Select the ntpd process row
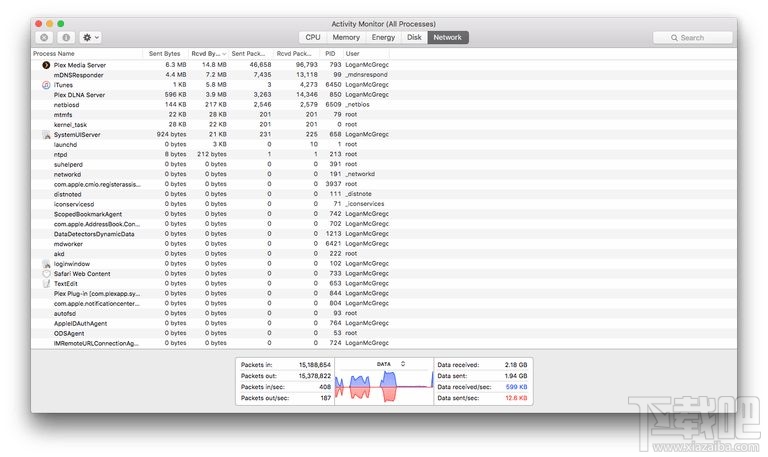 (x=384, y=154)
